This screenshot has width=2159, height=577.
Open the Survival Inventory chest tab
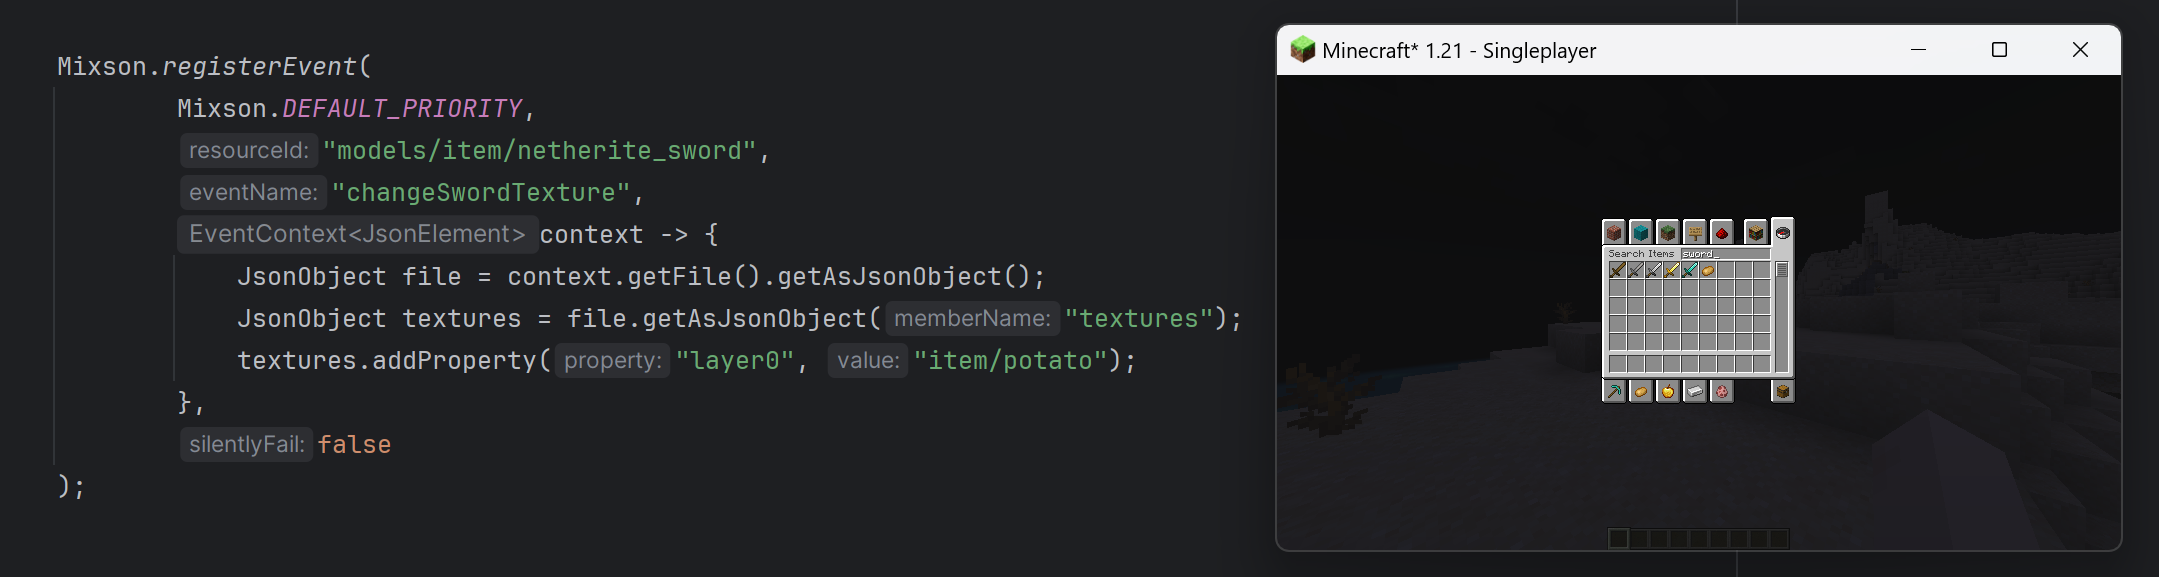pos(1783,391)
